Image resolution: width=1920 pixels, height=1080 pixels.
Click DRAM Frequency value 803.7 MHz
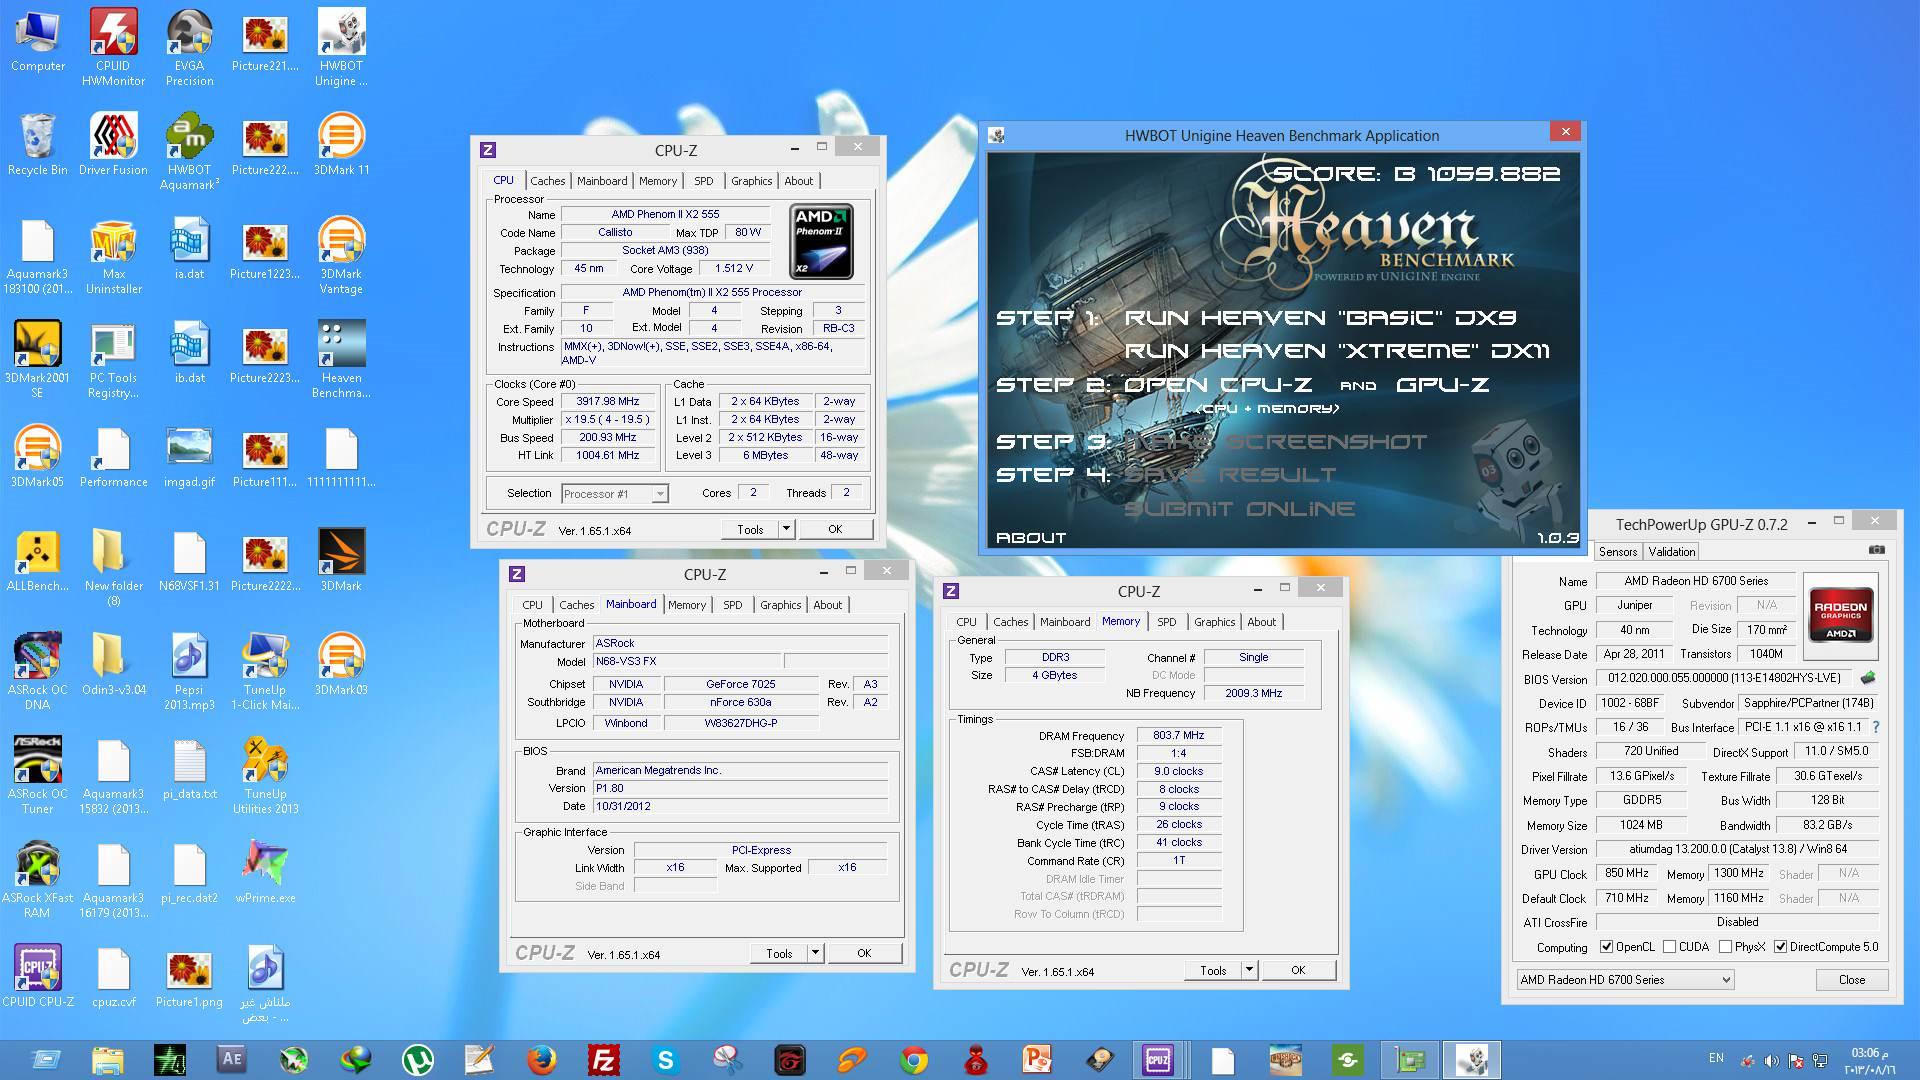tap(1179, 735)
